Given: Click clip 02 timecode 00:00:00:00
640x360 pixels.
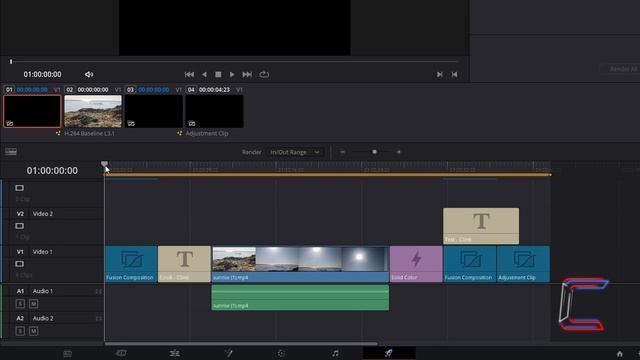Looking at the screenshot, I should (x=93, y=89).
